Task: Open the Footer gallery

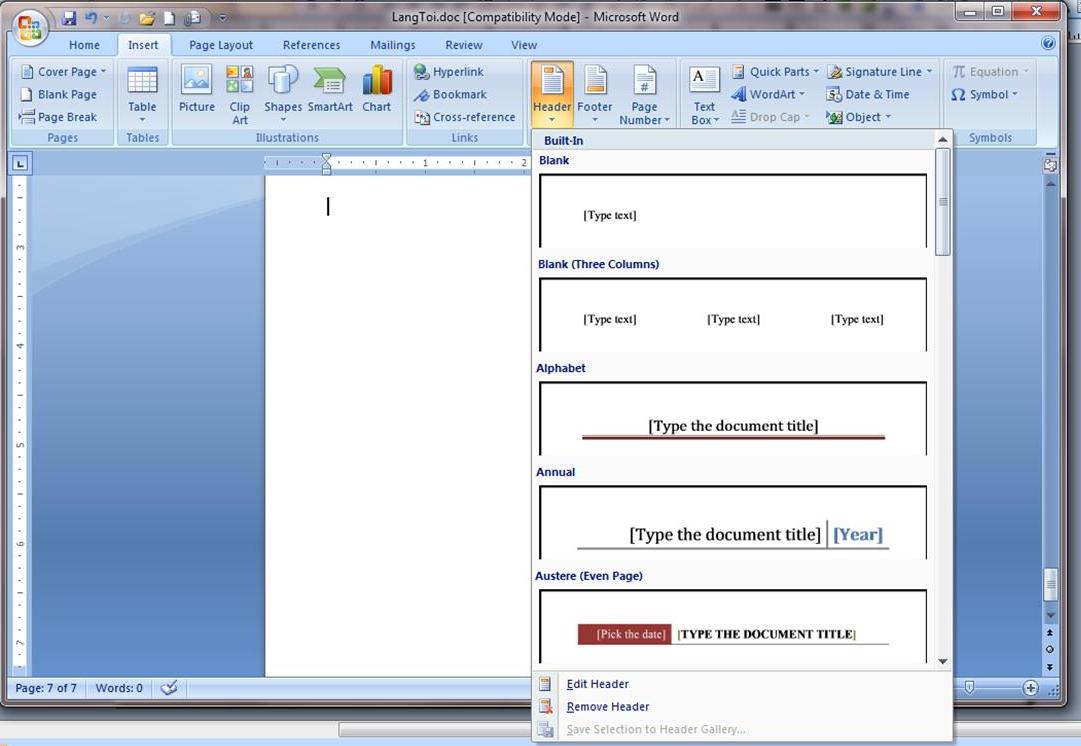Action: click(x=594, y=94)
